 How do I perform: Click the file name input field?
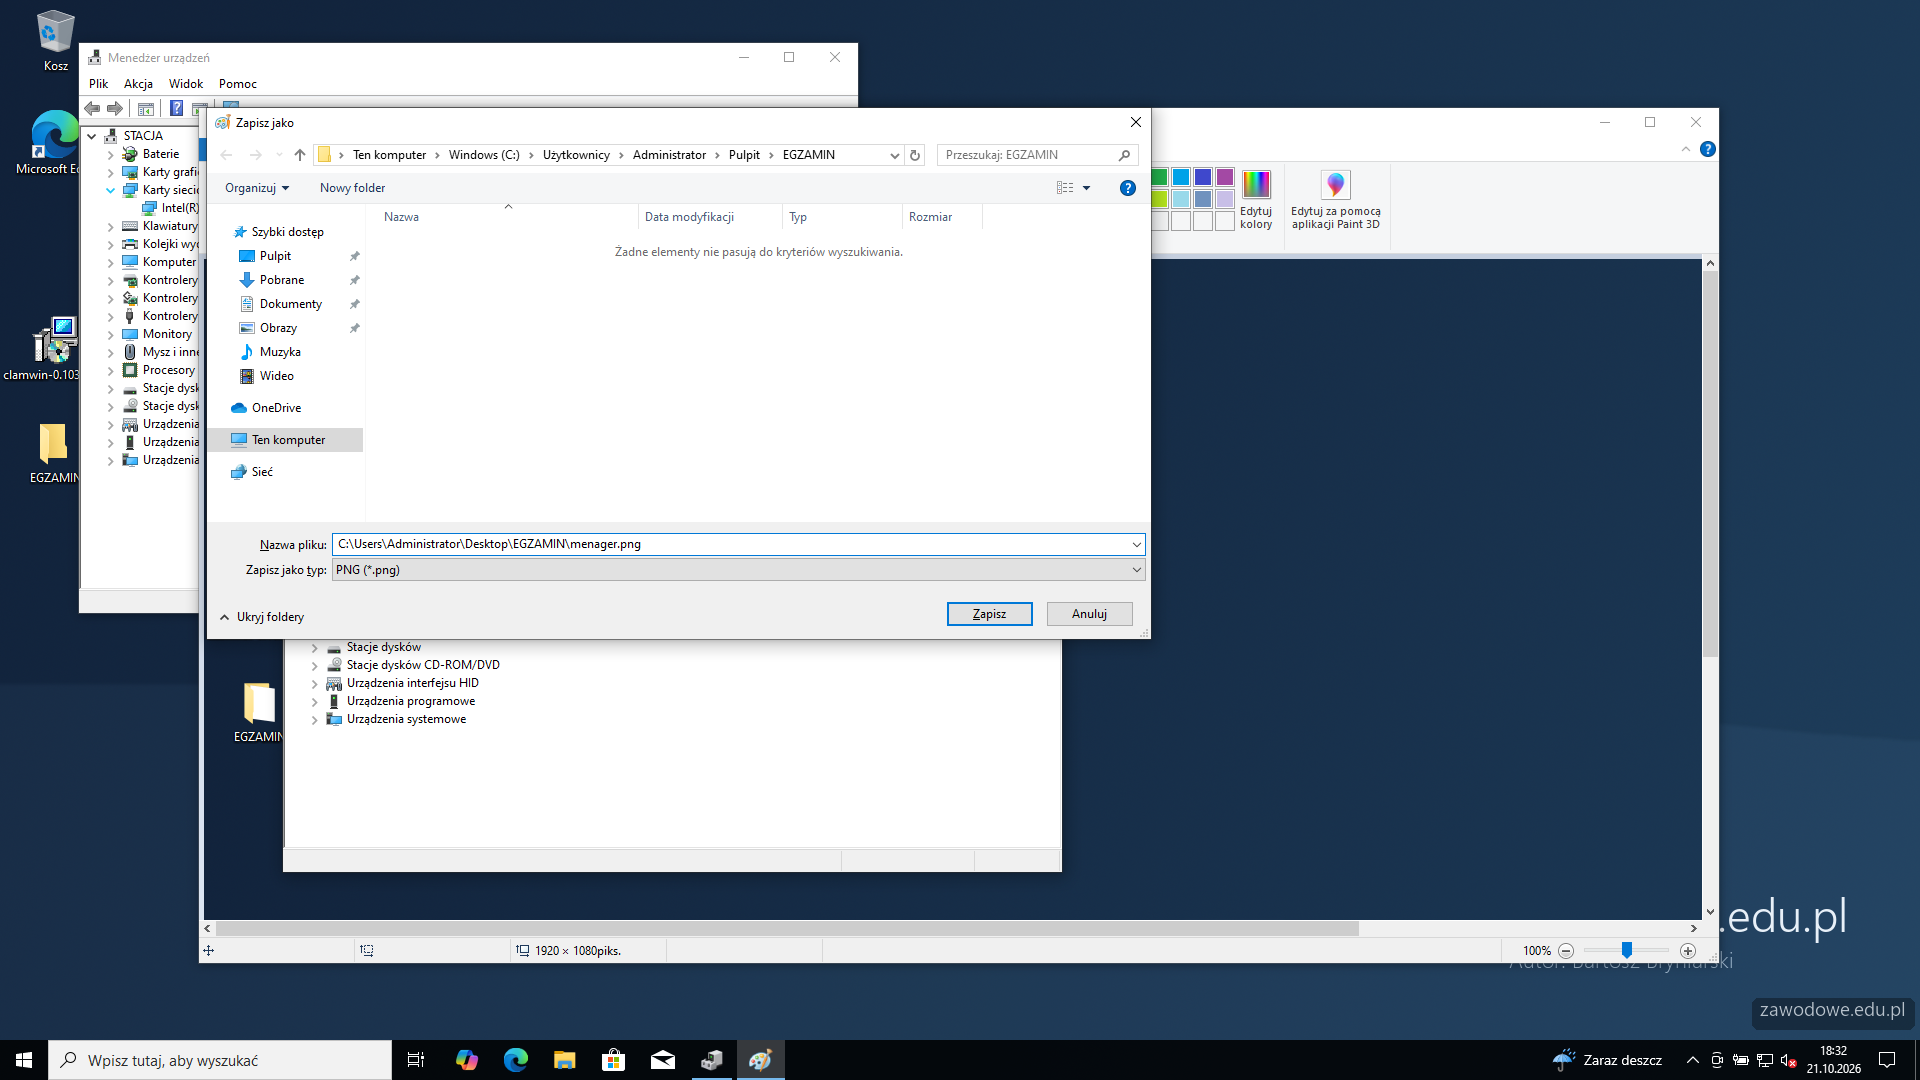tap(732, 545)
